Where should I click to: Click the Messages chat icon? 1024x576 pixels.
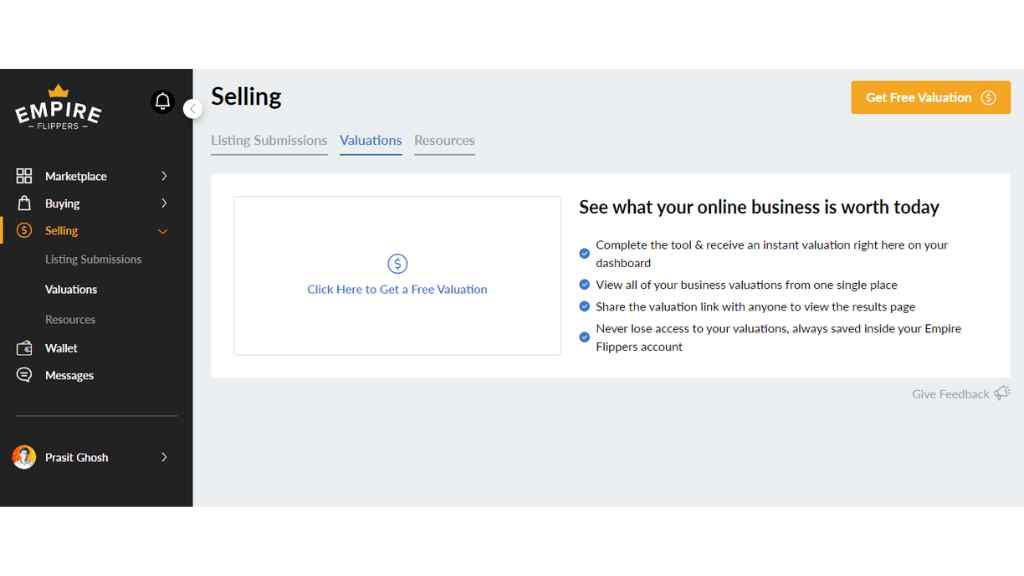24,375
